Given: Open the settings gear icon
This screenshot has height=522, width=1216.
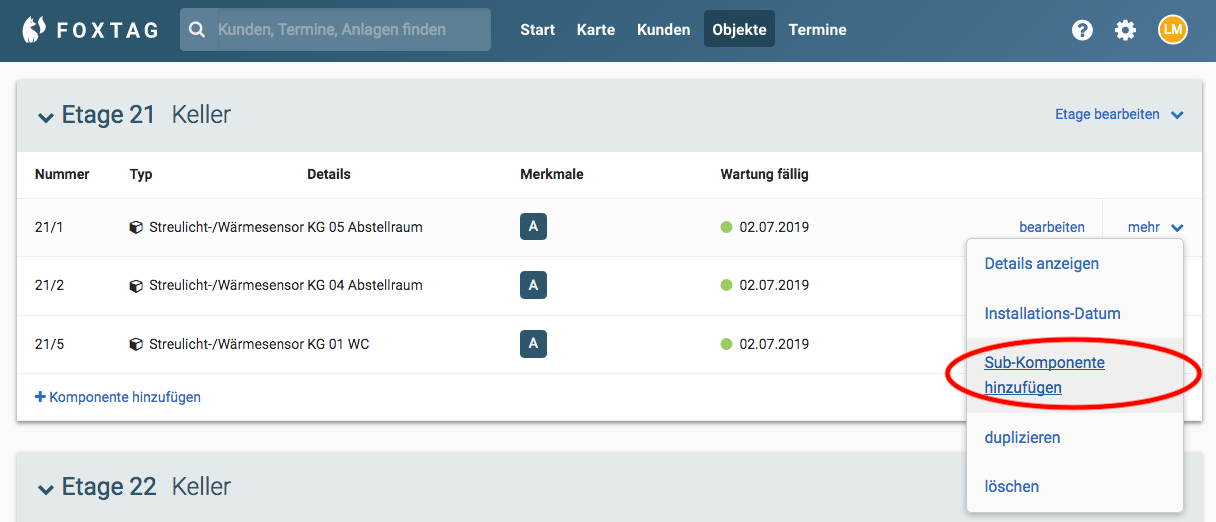Looking at the screenshot, I should click(1126, 30).
